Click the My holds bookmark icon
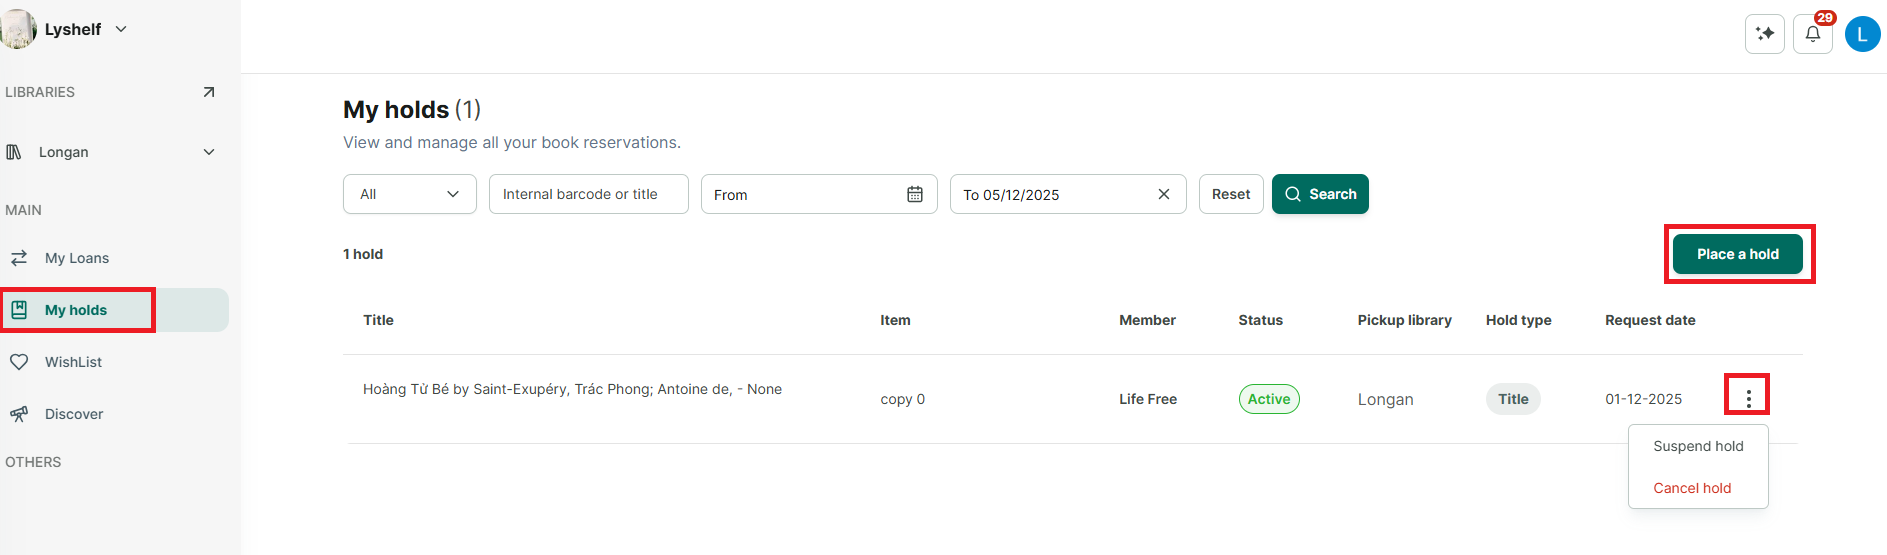Viewport: 1887px width, 555px height. (19, 310)
